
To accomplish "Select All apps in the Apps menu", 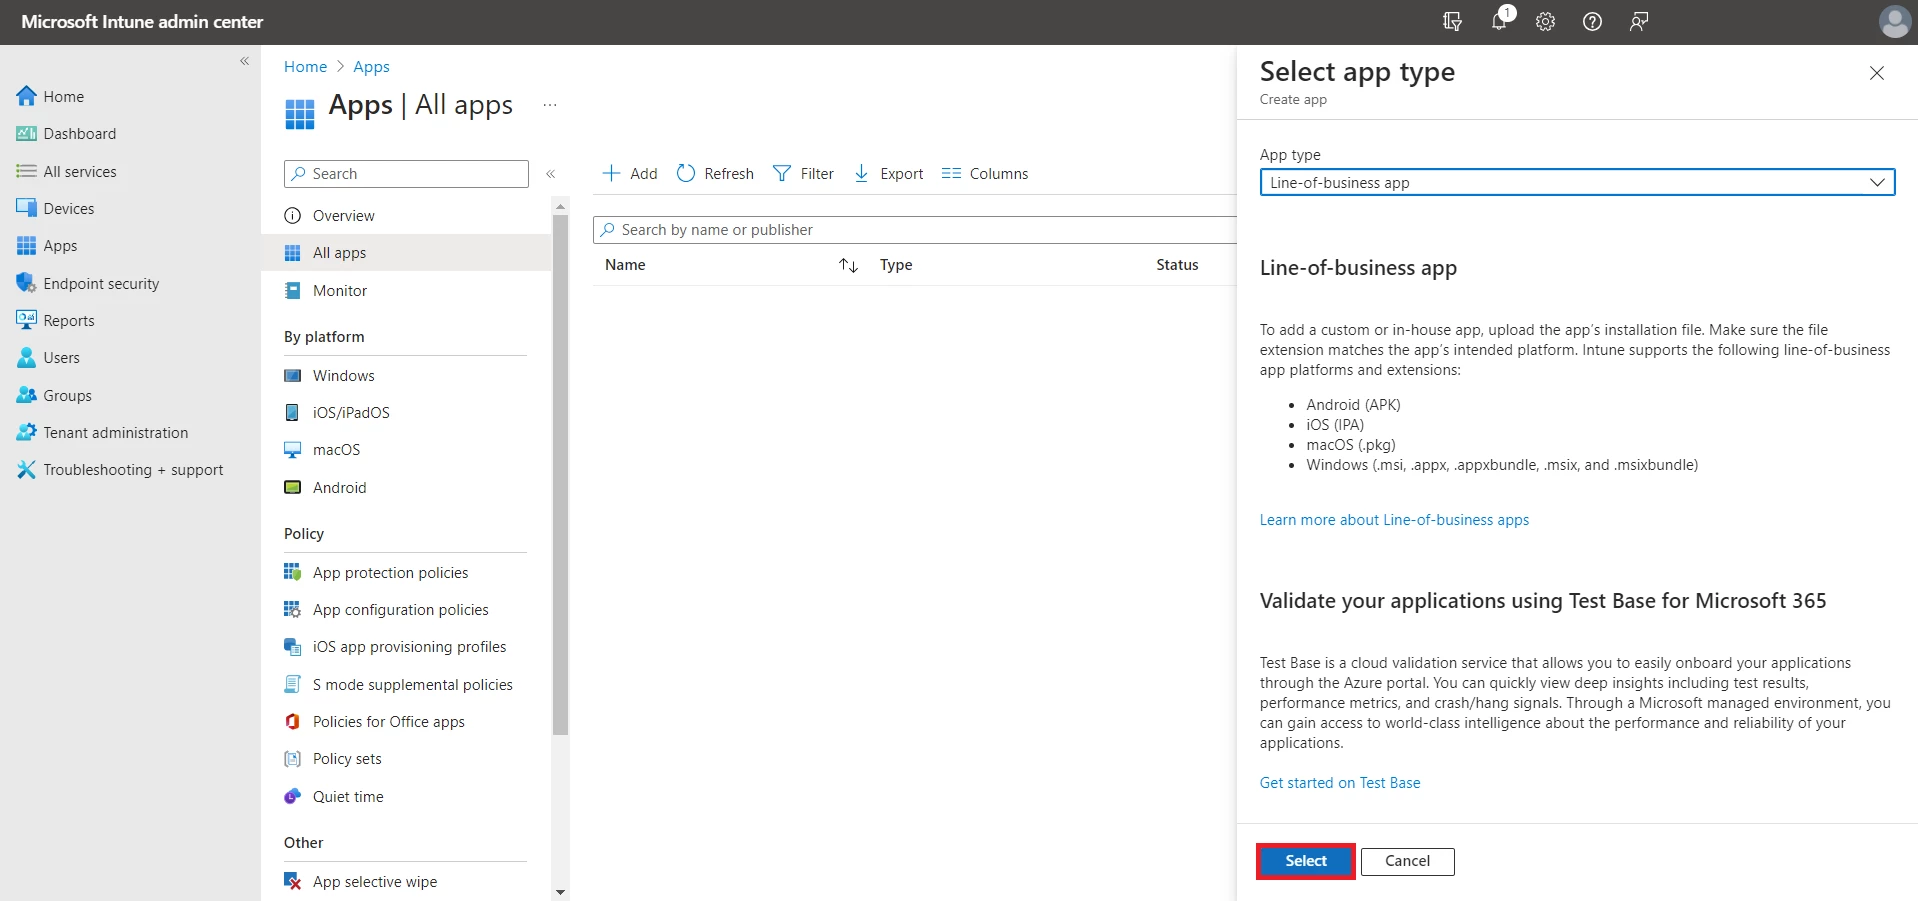I will pyautogui.click(x=406, y=253).
